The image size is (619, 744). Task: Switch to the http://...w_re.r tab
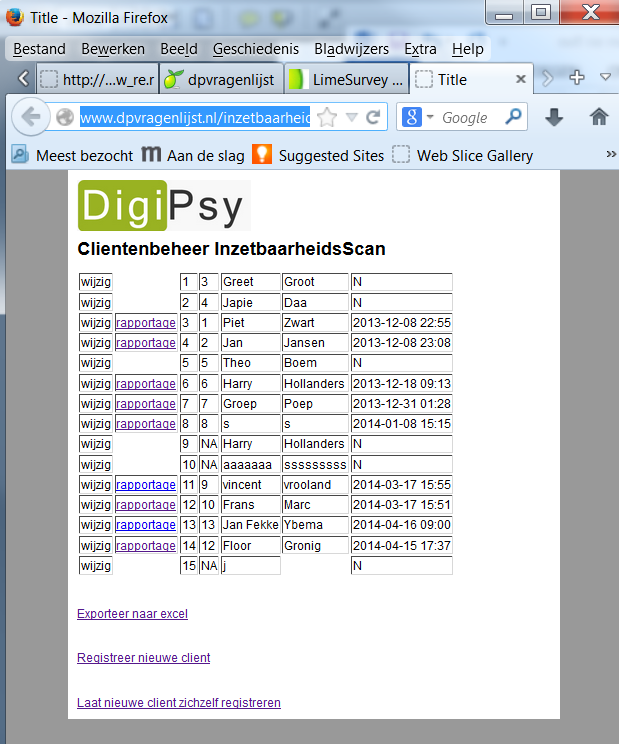[x=97, y=79]
